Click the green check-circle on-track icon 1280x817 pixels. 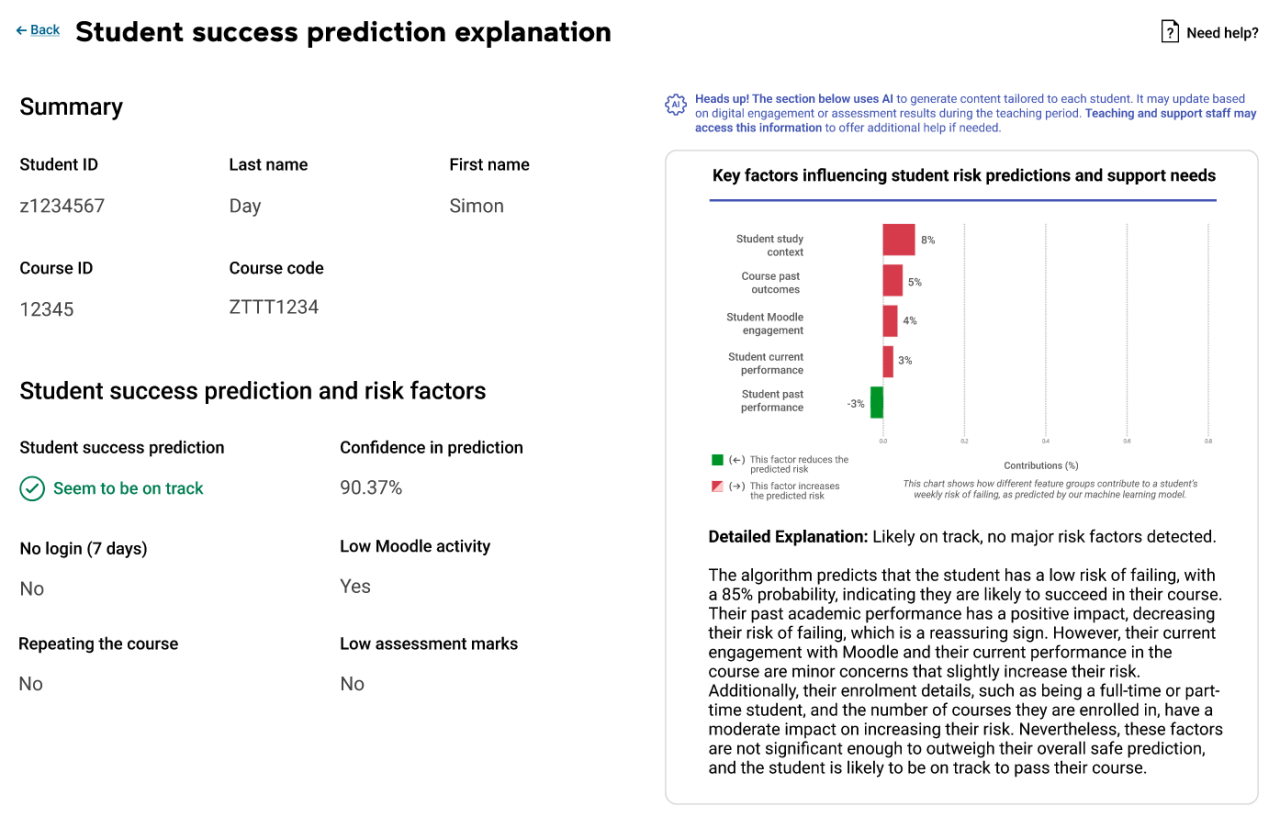tap(31, 489)
